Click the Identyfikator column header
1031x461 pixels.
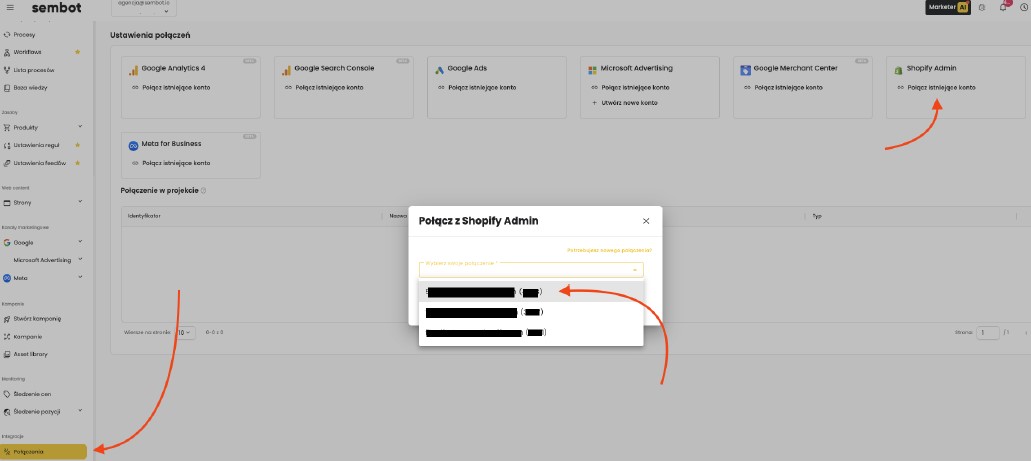click(x=144, y=216)
